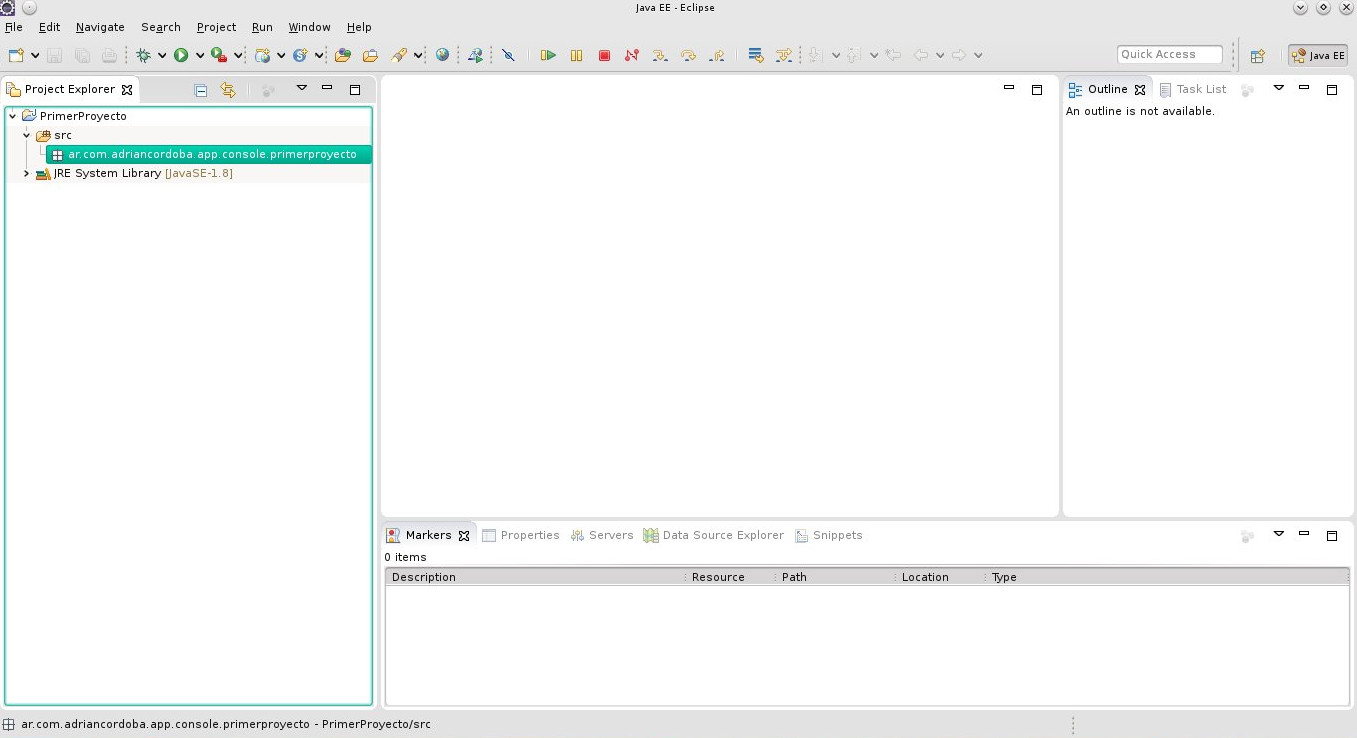Image resolution: width=1357 pixels, height=738 pixels.
Task: Launch a debug session using the bug icon
Action: click(145, 55)
